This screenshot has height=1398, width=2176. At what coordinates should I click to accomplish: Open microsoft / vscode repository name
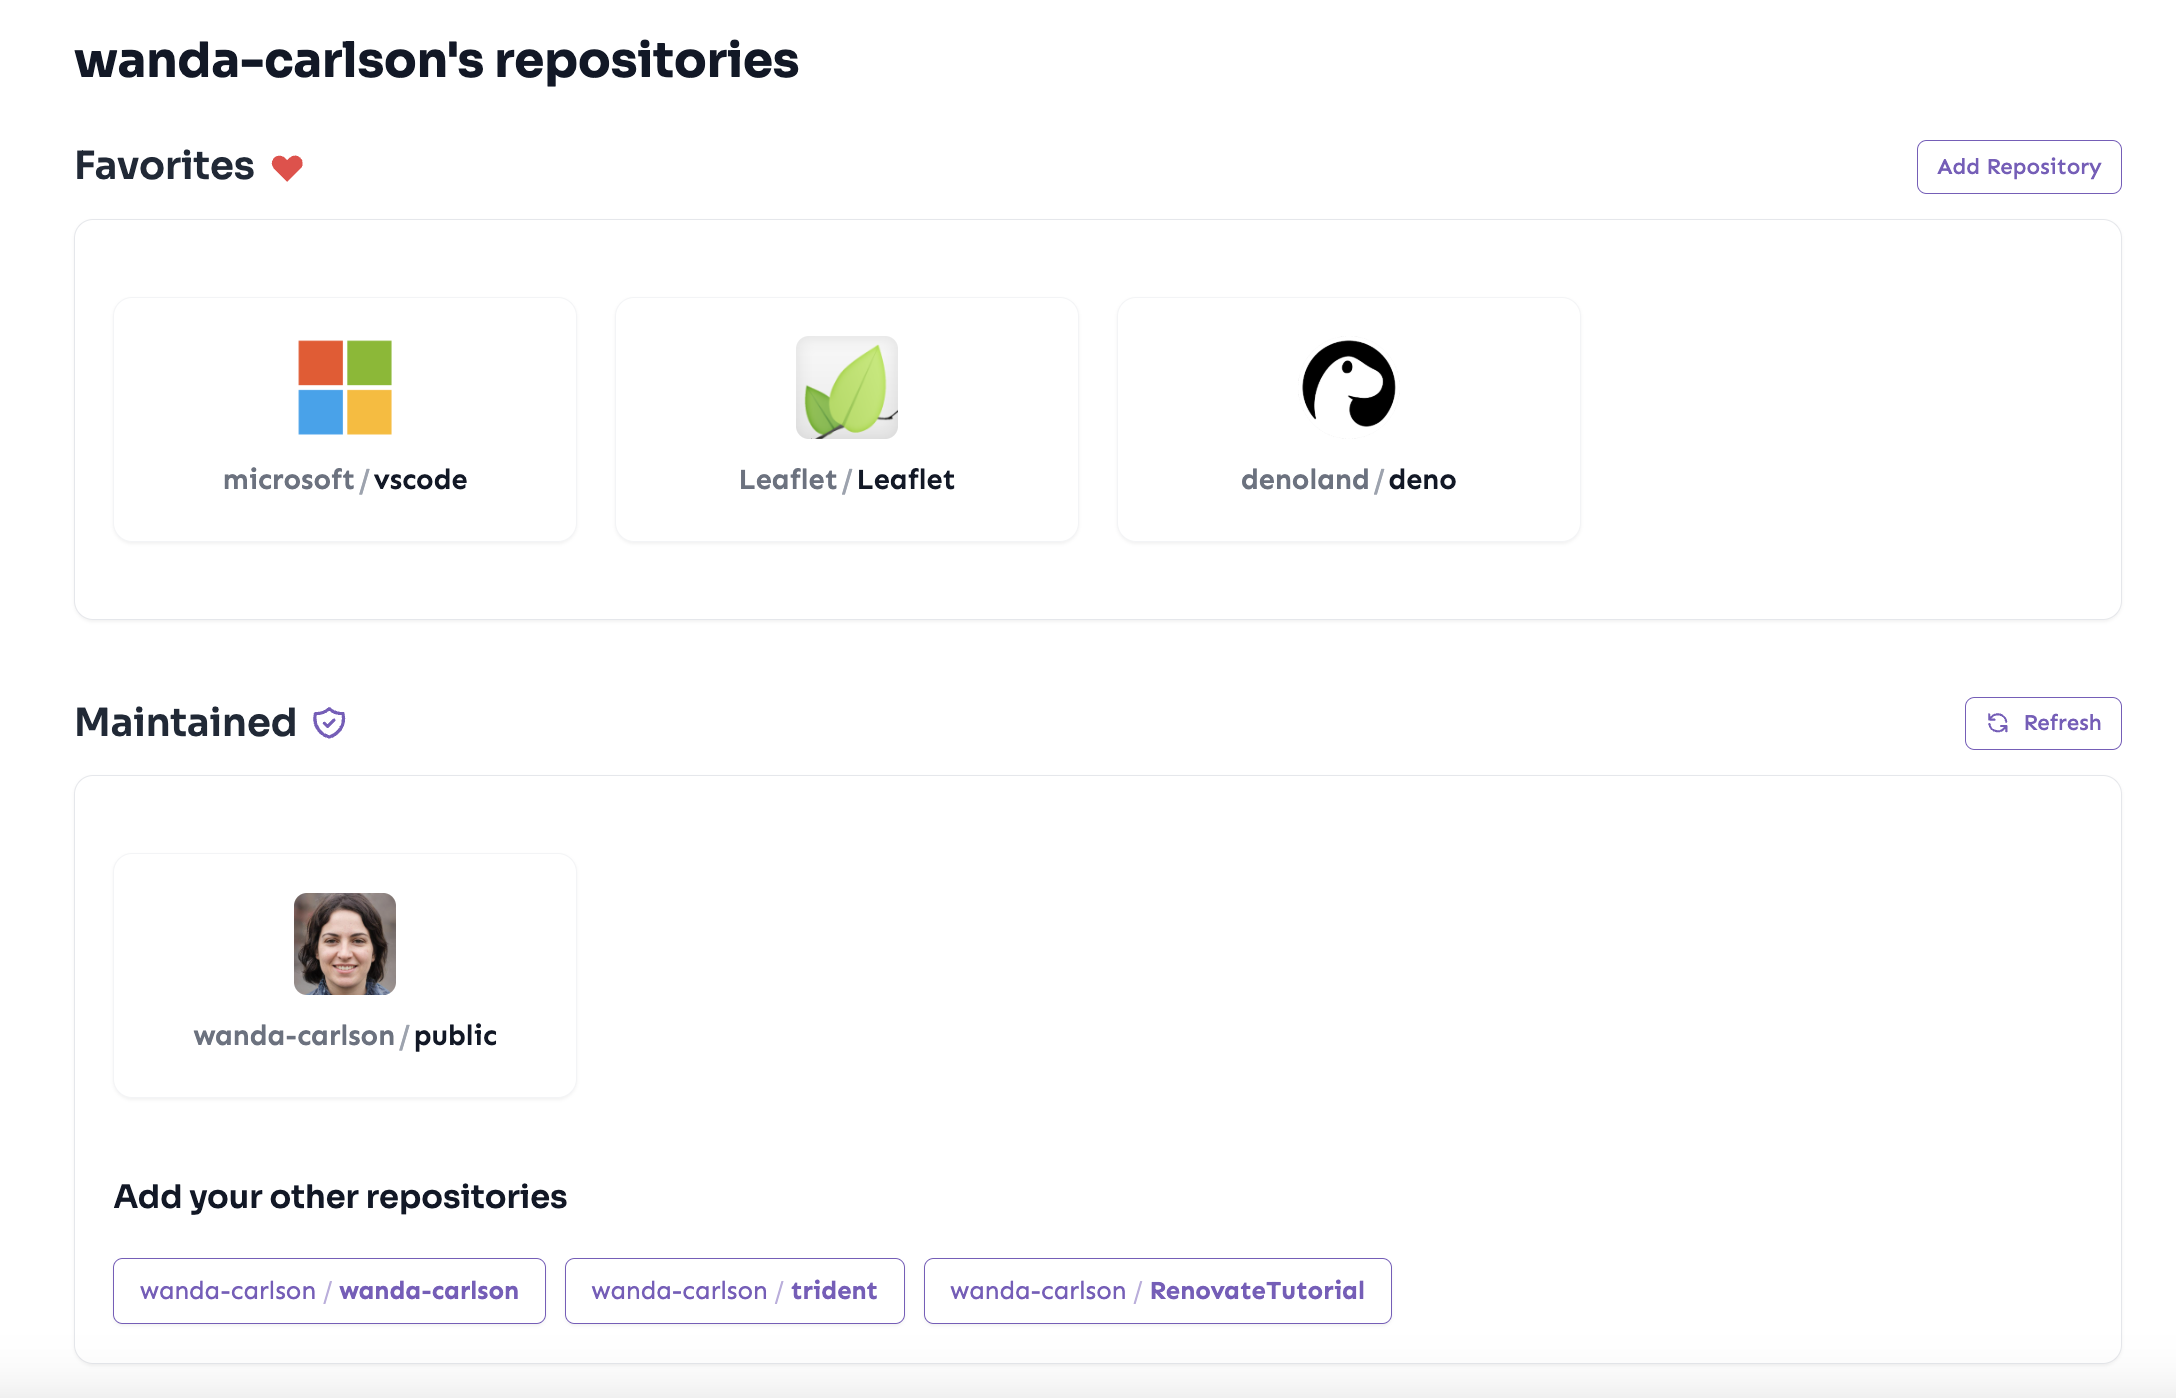[345, 480]
